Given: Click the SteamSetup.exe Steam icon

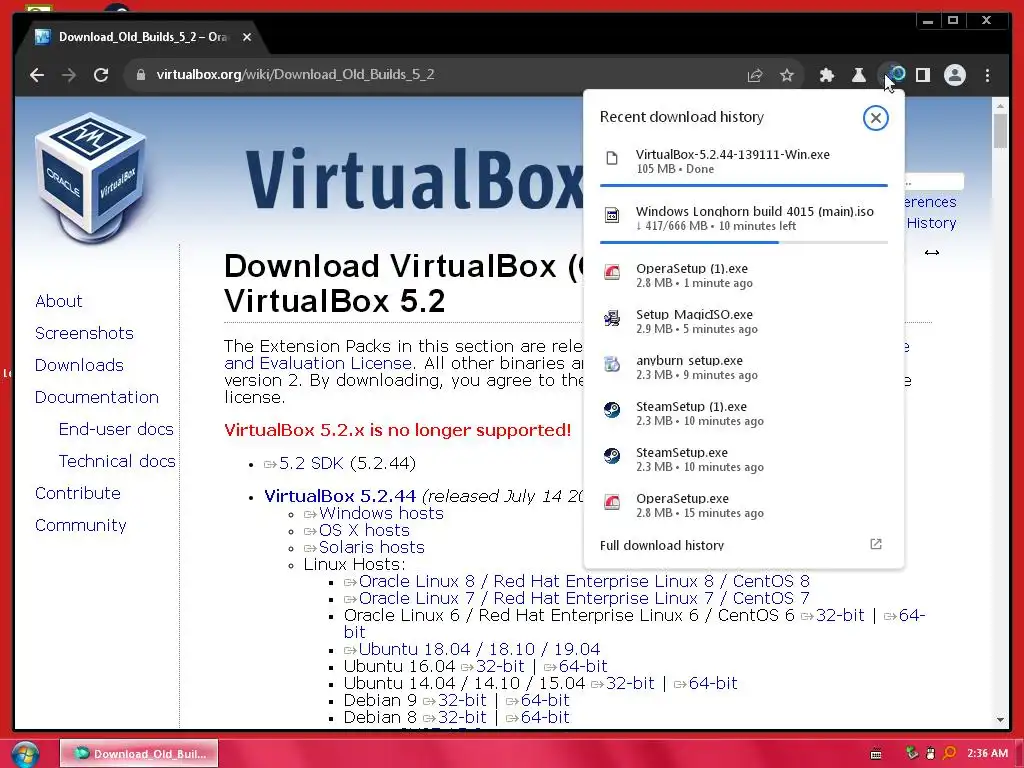Looking at the screenshot, I should click(612, 456).
